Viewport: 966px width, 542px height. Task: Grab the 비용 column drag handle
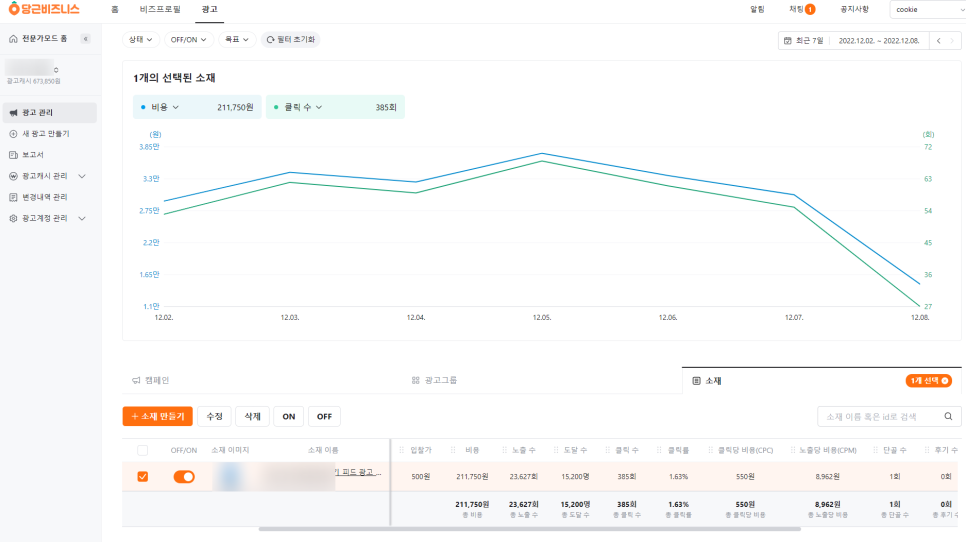(453, 450)
